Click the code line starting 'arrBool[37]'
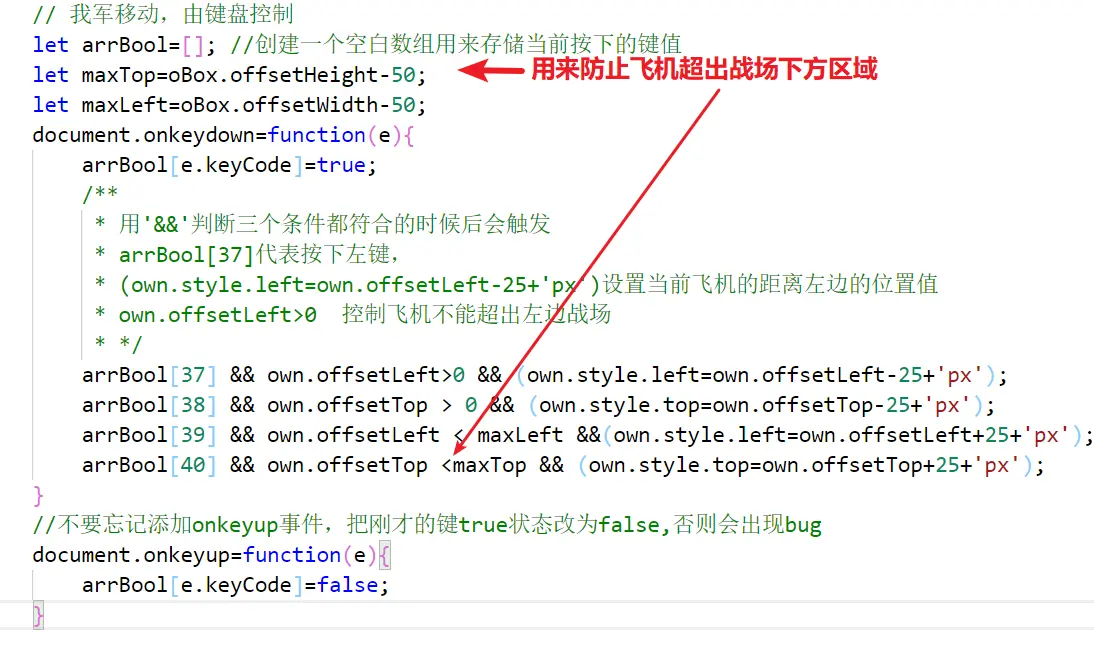The width and height of the screenshot is (1094, 657). 544,375
